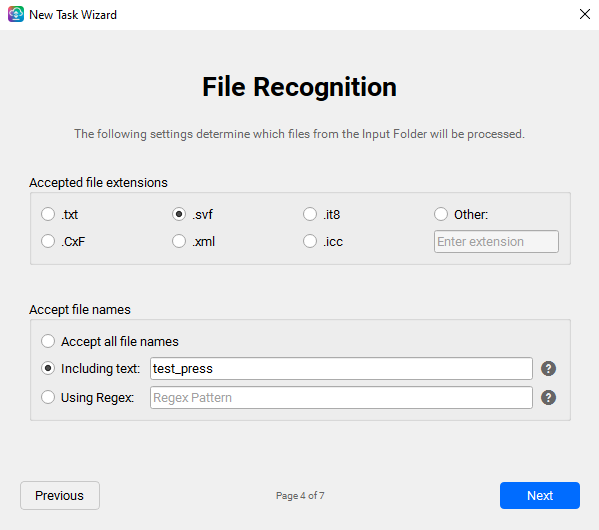Select the Including text radio option
Viewport: 599px width, 530px height.
click(48, 368)
